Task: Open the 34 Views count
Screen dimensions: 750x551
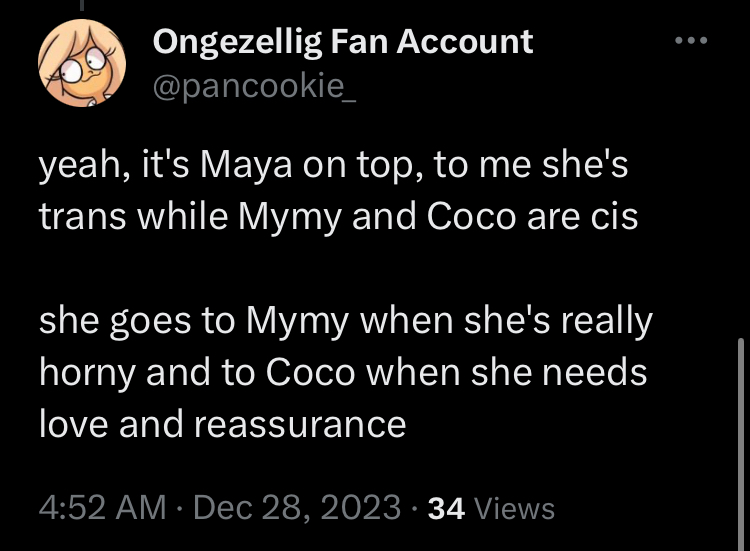Action: [490, 508]
